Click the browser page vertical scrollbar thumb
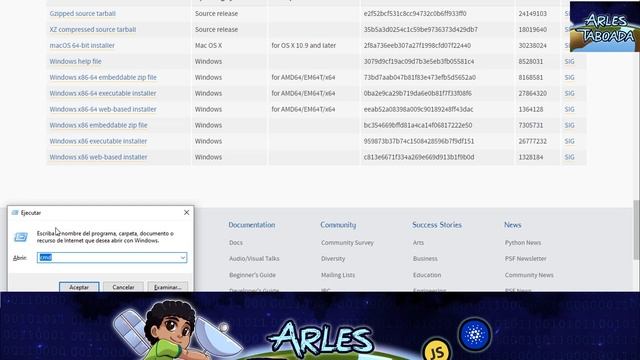640x360 pixels. [636, 229]
